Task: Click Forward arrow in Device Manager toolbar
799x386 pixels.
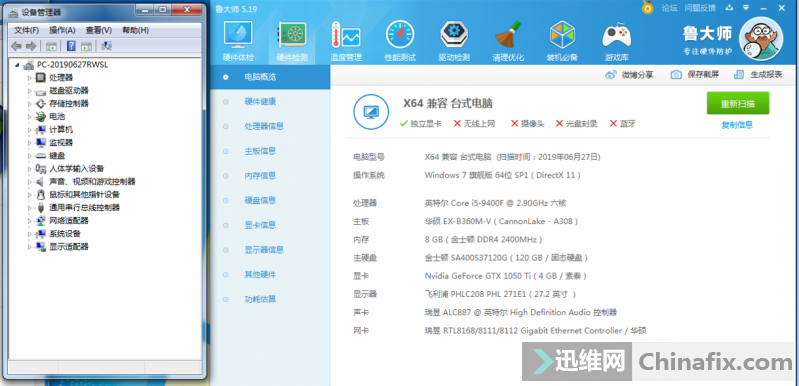Action: click(31, 46)
